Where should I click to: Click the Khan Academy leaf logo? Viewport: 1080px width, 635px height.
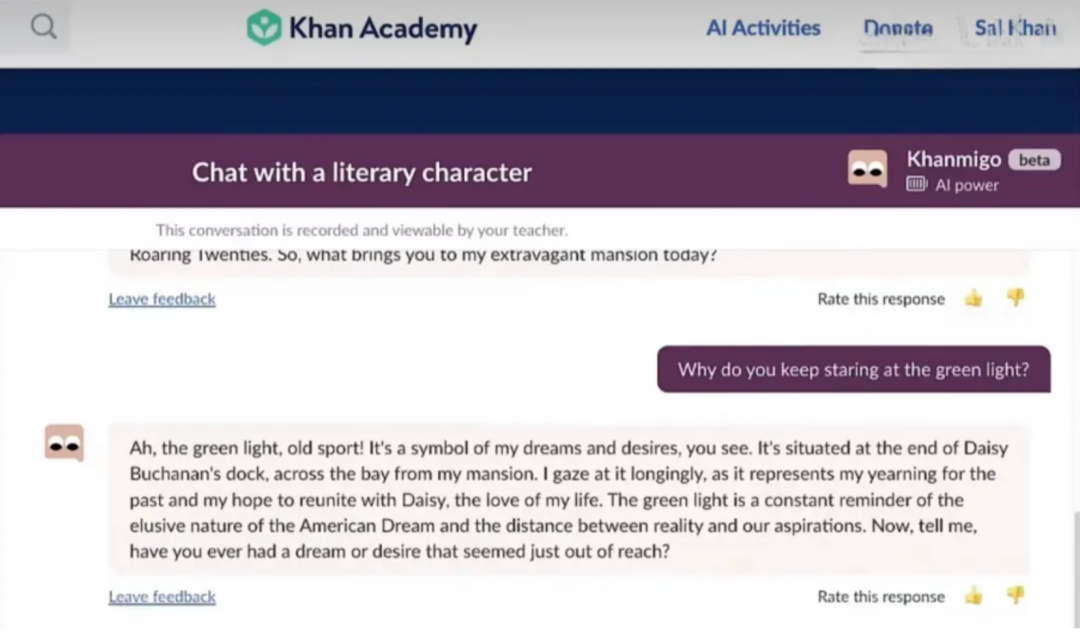pos(264,28)
